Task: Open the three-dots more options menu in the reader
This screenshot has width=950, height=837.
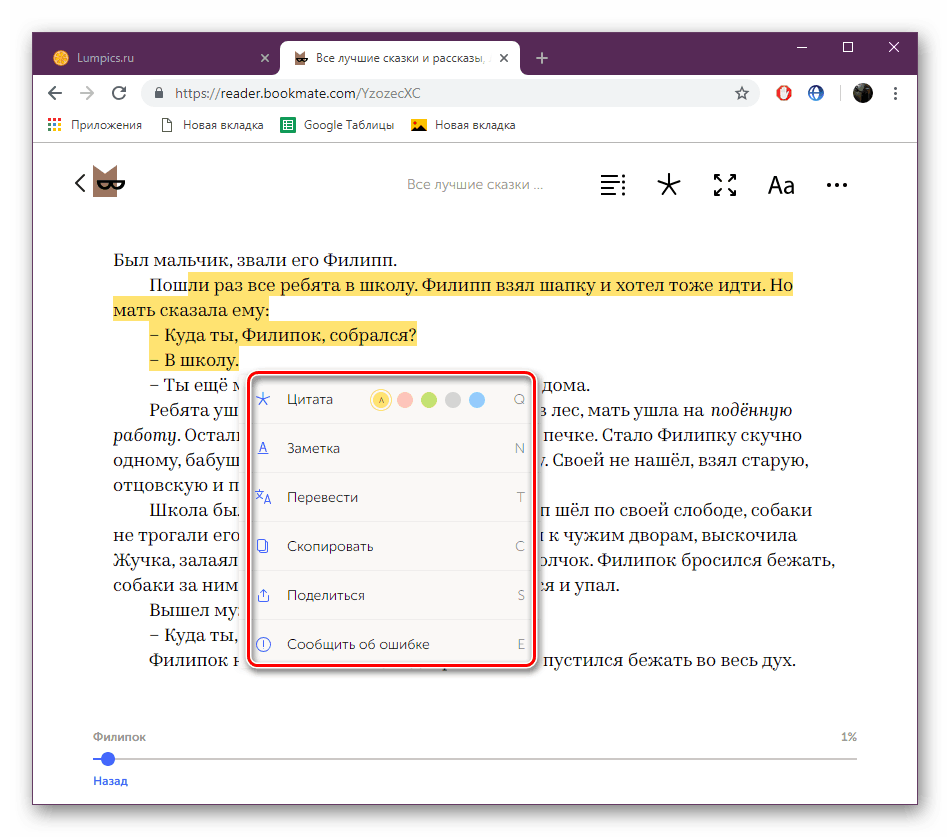Action: (837, 185)
